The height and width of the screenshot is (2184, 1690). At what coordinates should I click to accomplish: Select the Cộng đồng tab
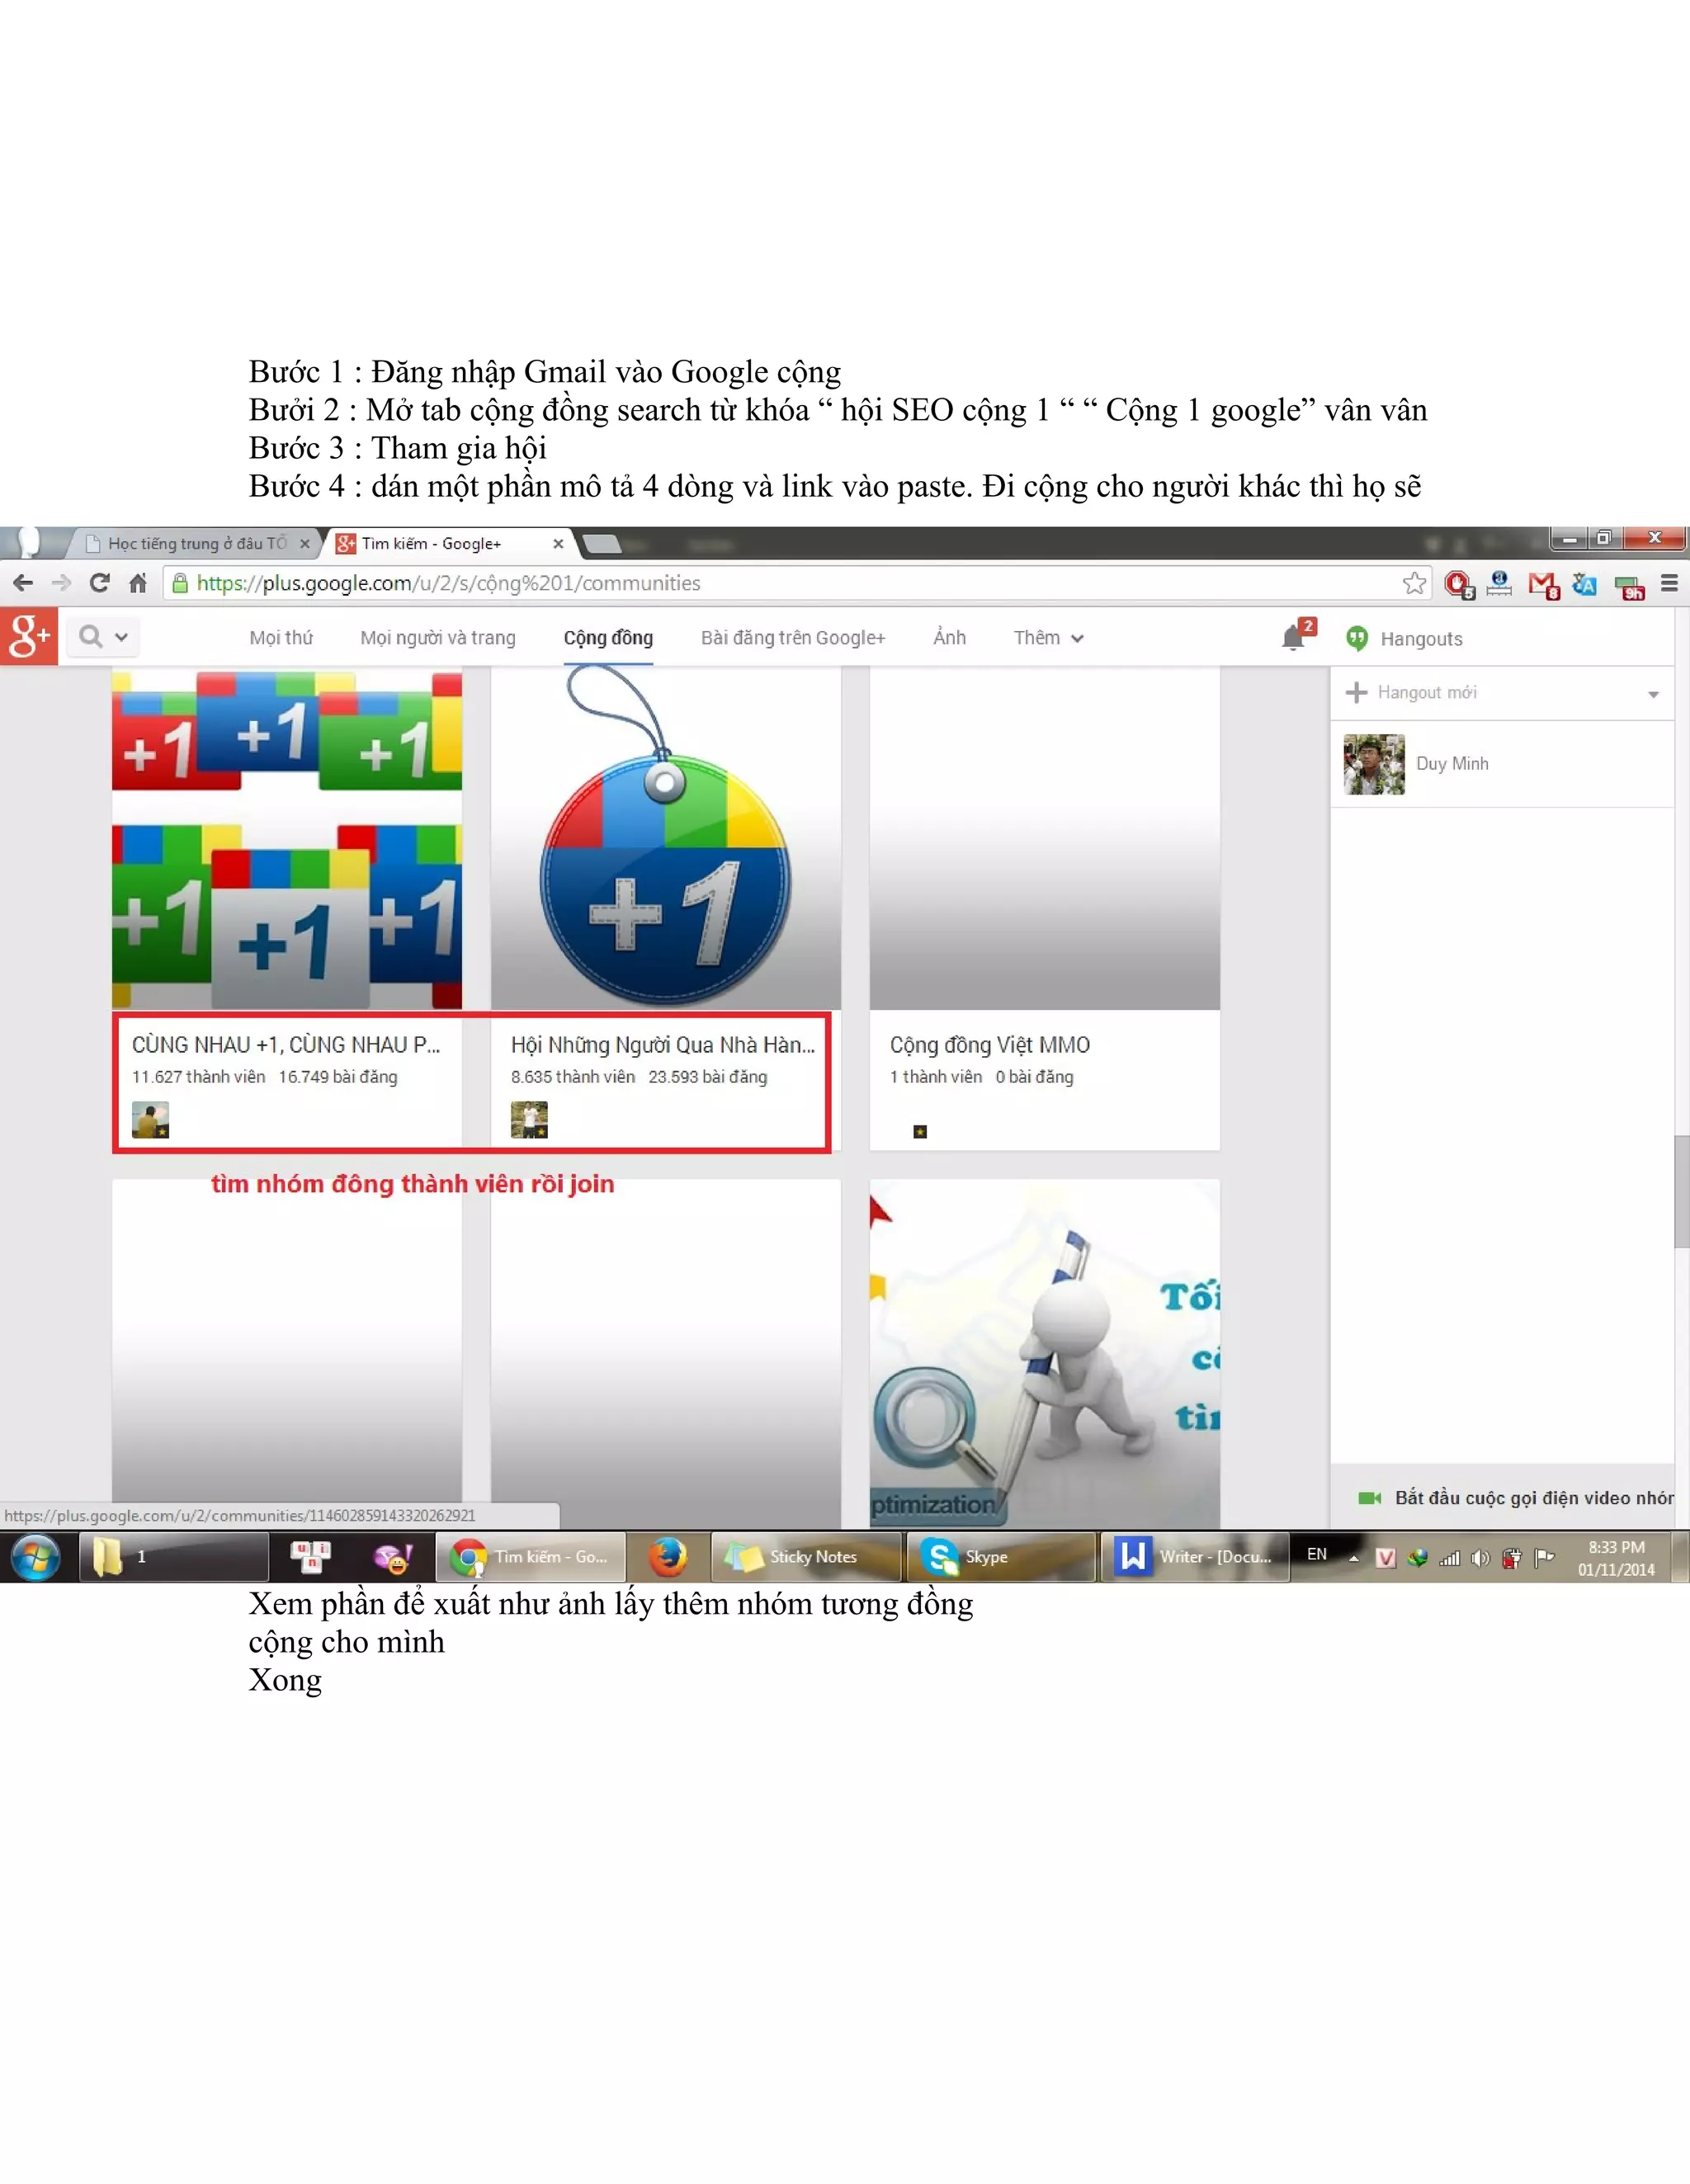click(x=608, y=638)
